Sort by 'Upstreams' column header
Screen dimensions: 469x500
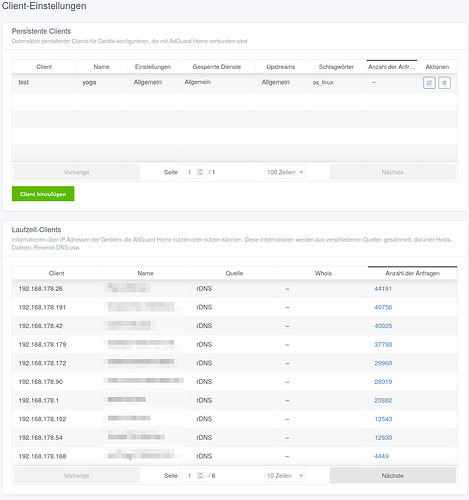point(281,67)
